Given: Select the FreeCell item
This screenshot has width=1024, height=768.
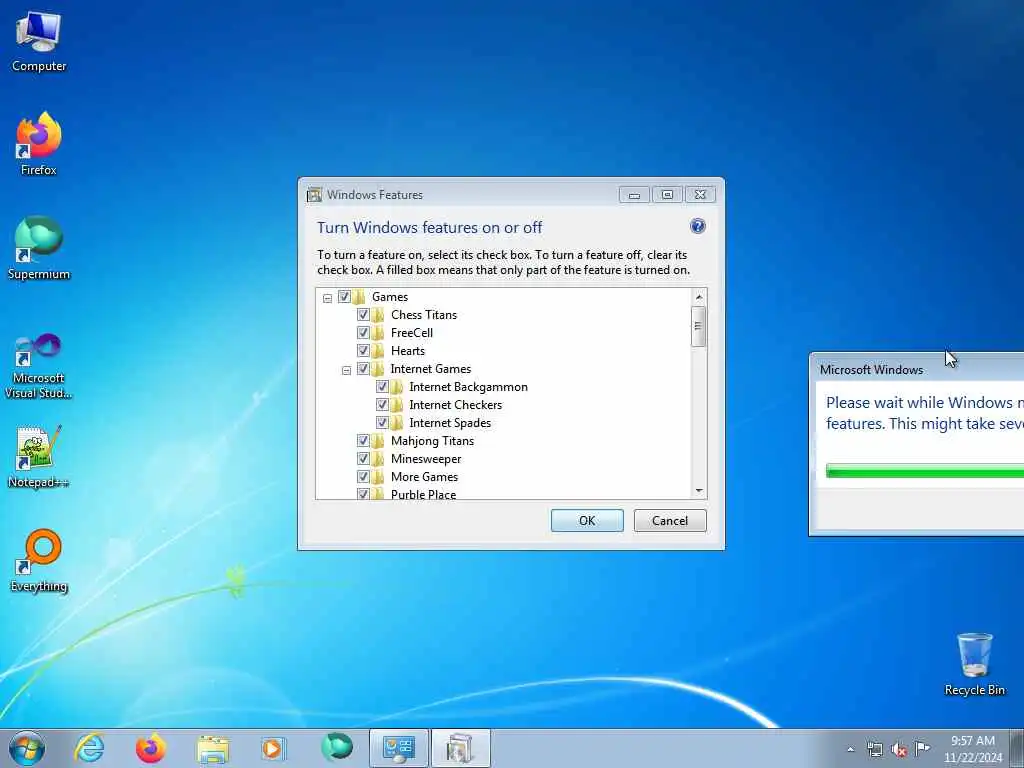Looking at the screenshot, I should pos(411,332).
